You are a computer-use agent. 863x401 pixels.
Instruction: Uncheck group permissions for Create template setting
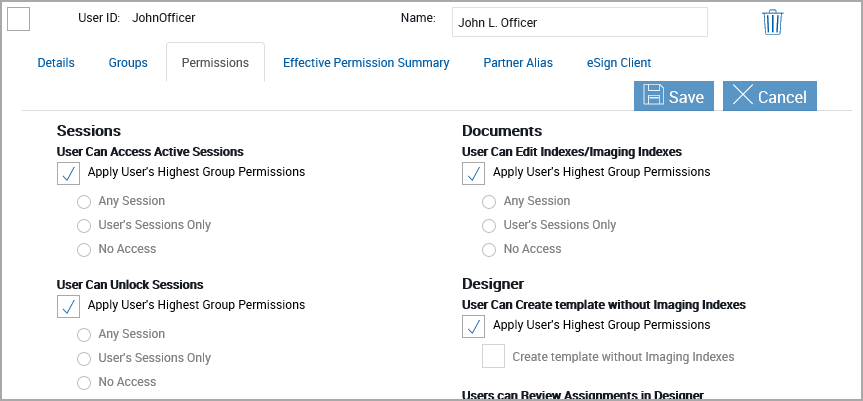point(474,326)
